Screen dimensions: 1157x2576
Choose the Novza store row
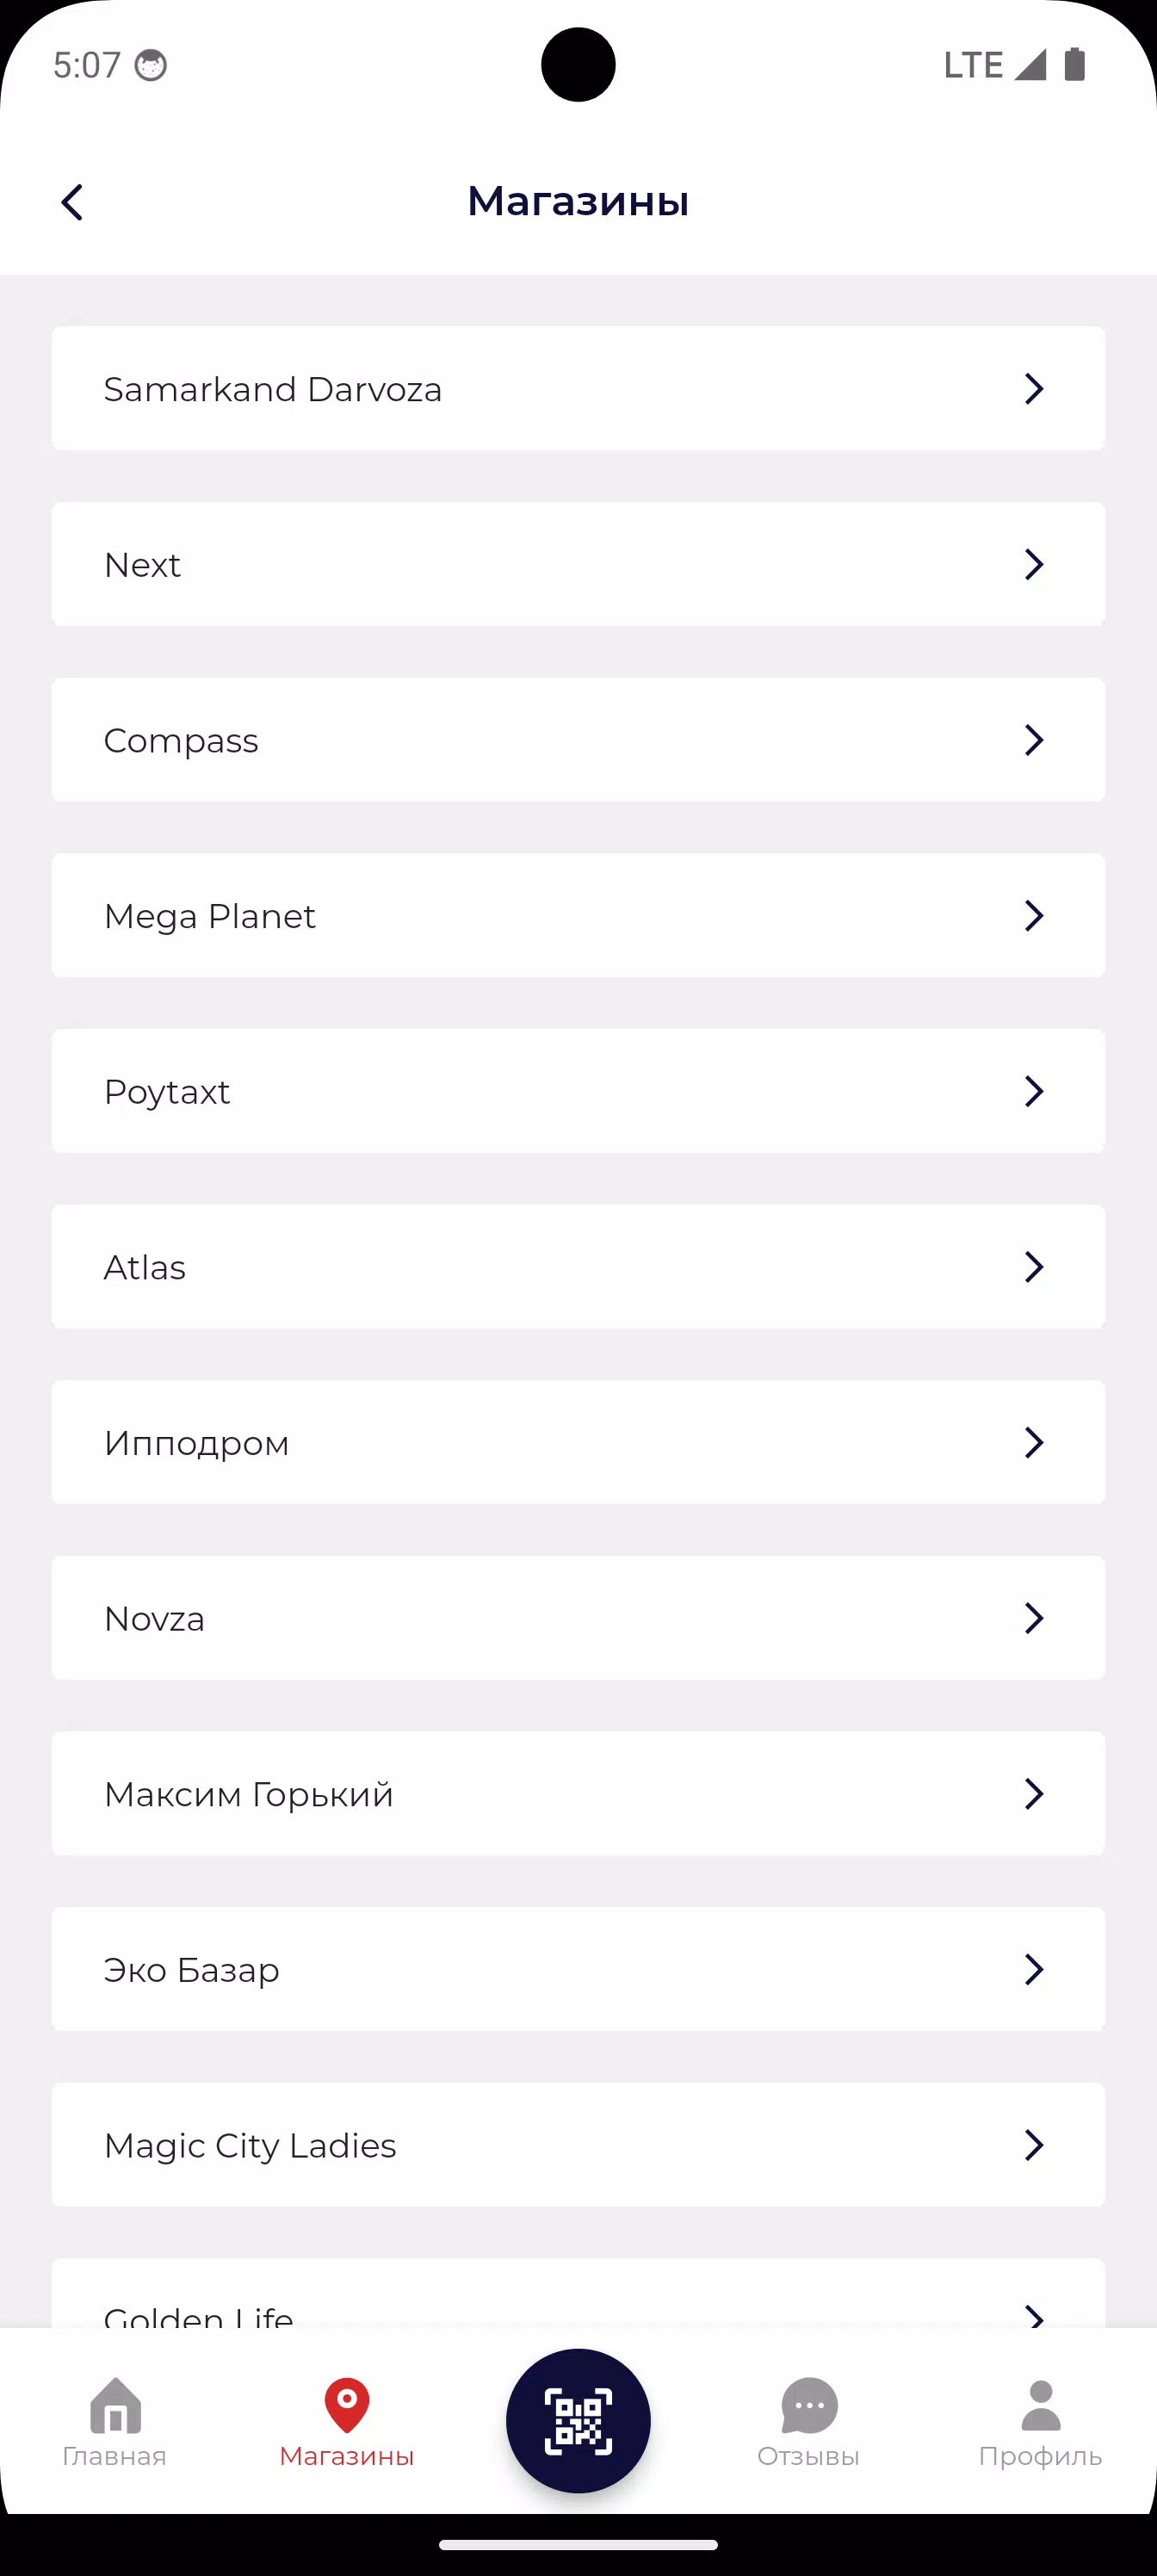(578, 1618)
